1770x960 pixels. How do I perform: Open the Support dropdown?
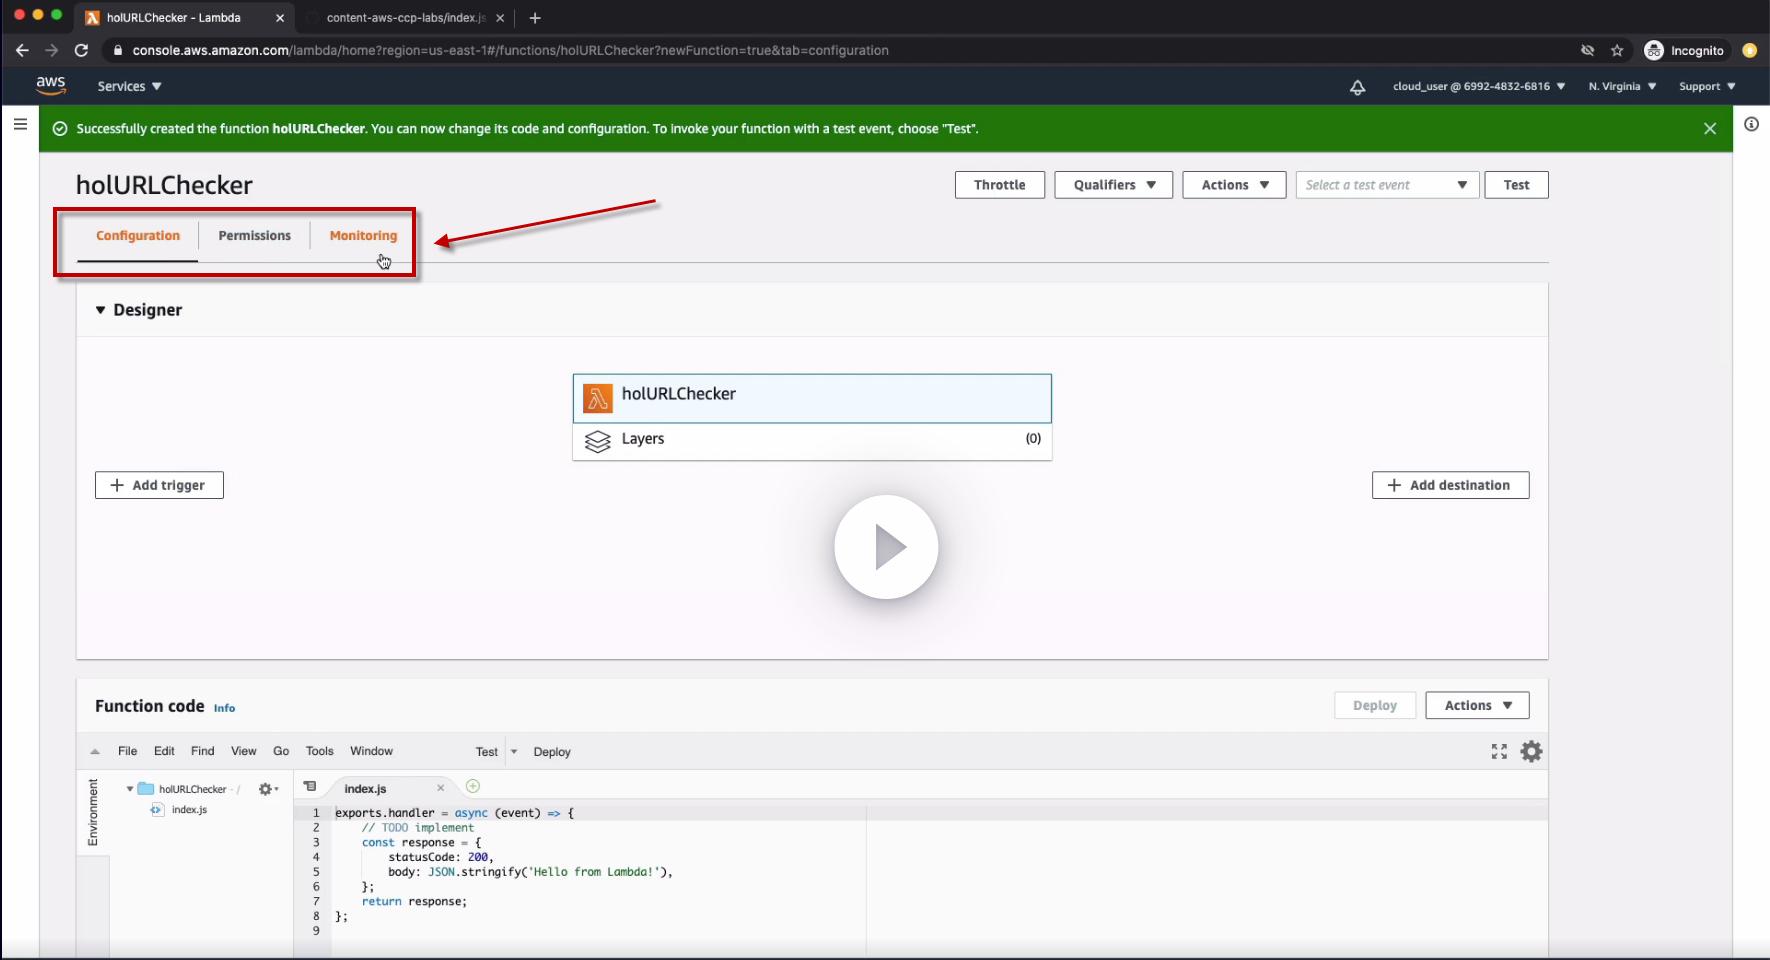pyautogui.click(x=1707, y=86)
